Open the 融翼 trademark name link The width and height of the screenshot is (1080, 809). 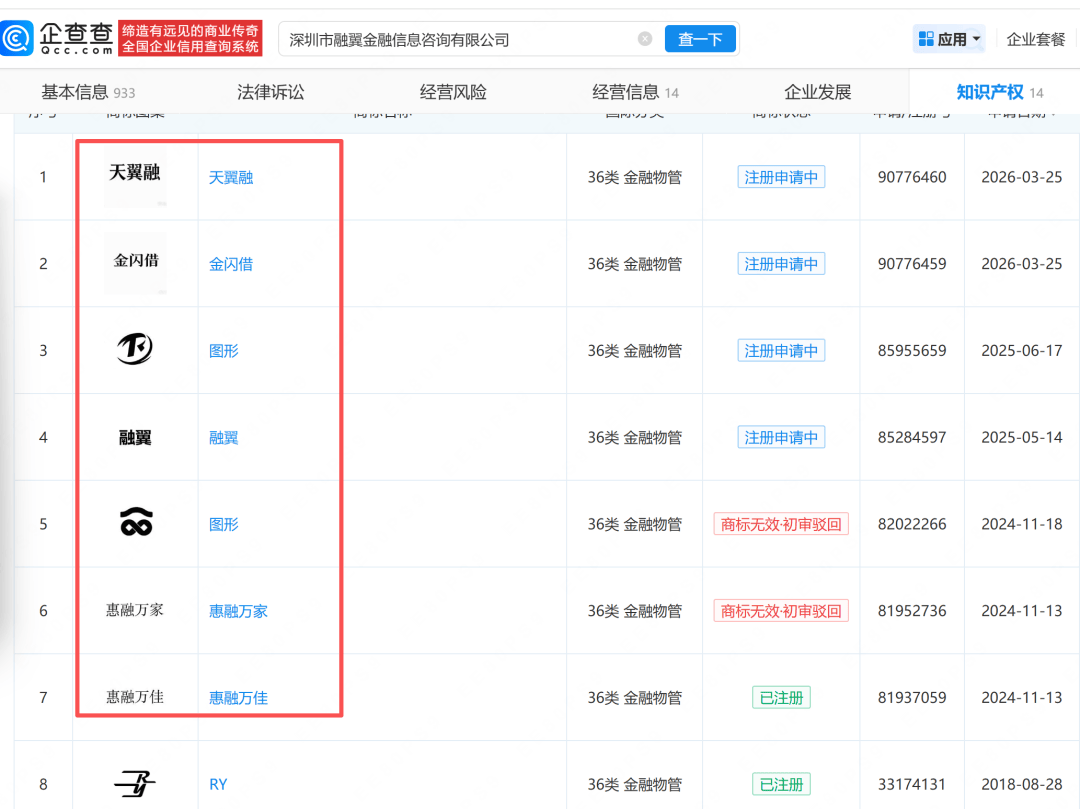224,438
